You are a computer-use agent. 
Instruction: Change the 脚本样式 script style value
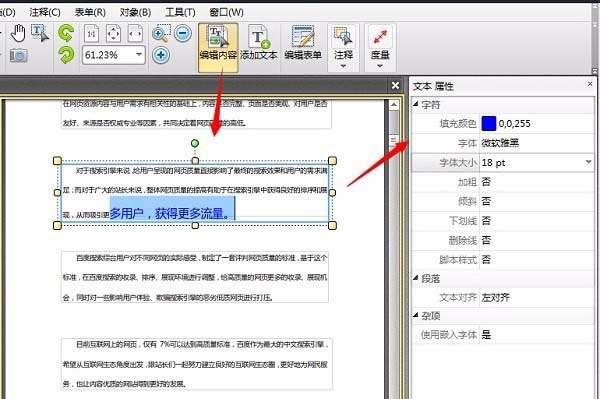click(486, 260)
